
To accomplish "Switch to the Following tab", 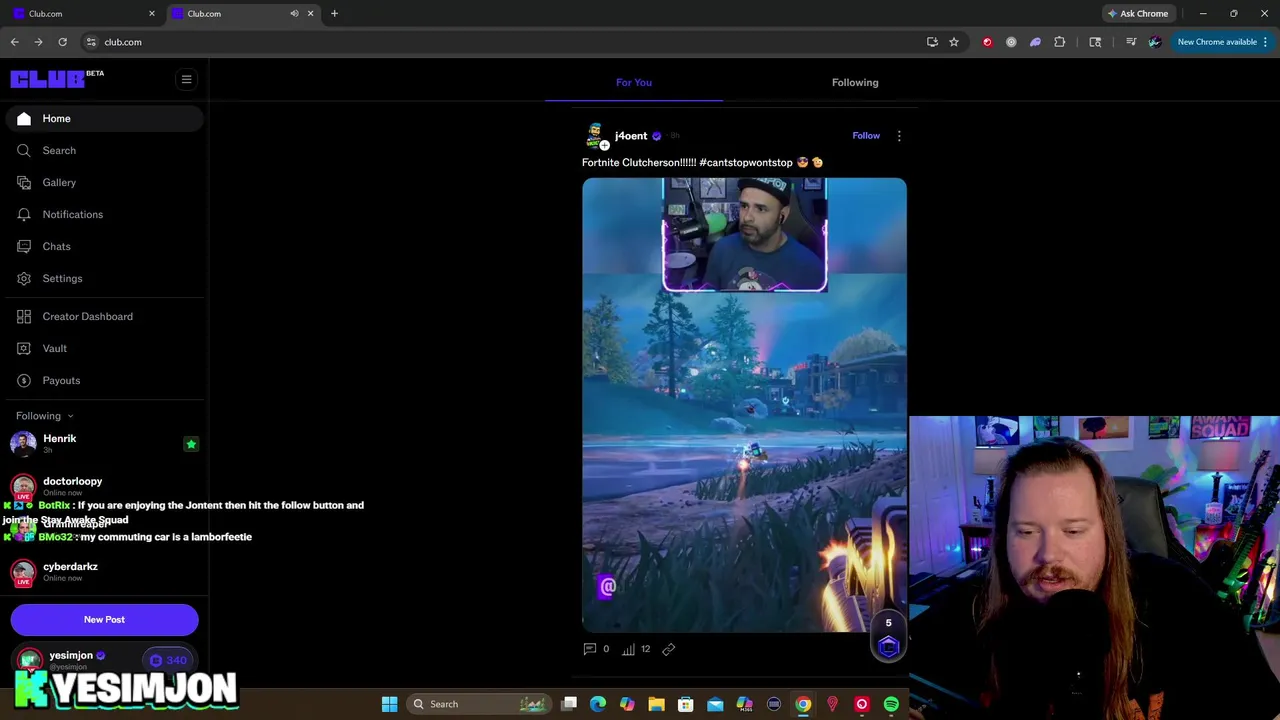I will tap(855, 82).
